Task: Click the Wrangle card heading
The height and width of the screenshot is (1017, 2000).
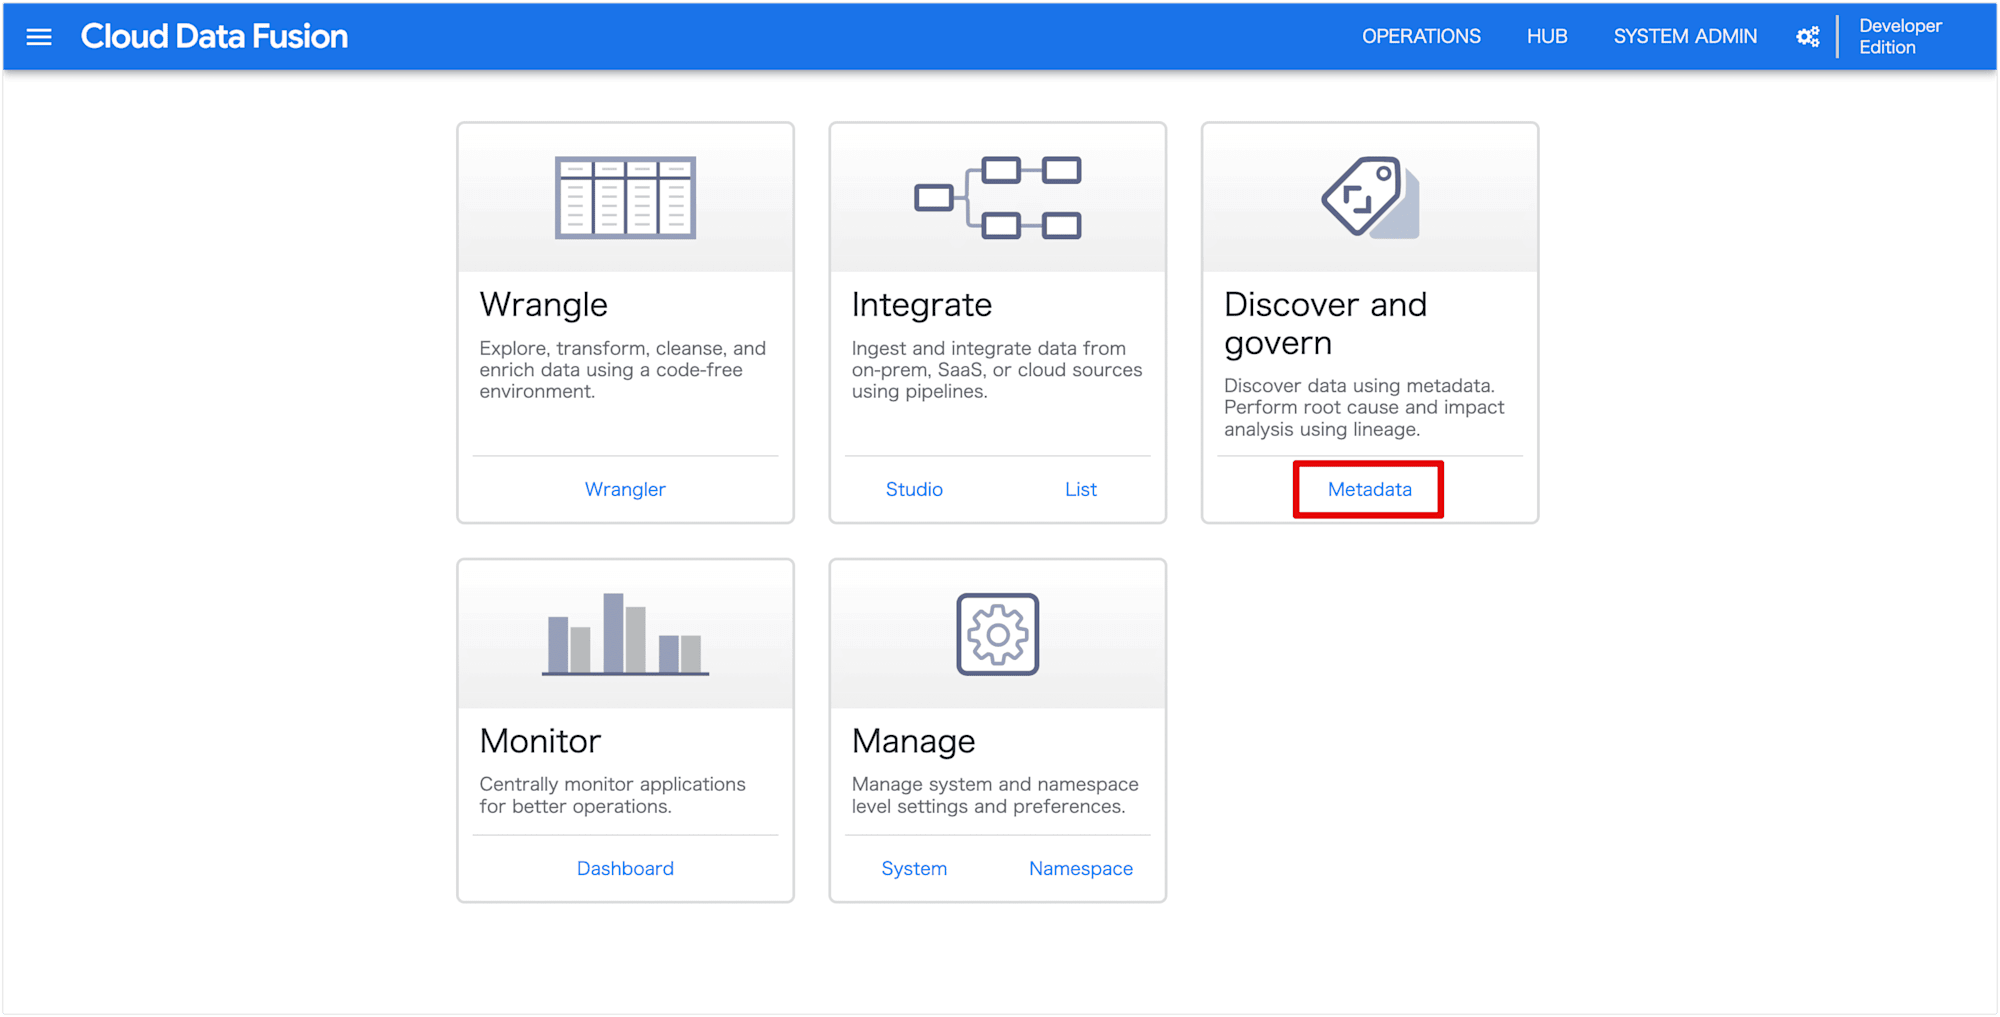Action: tap(544, 305)
